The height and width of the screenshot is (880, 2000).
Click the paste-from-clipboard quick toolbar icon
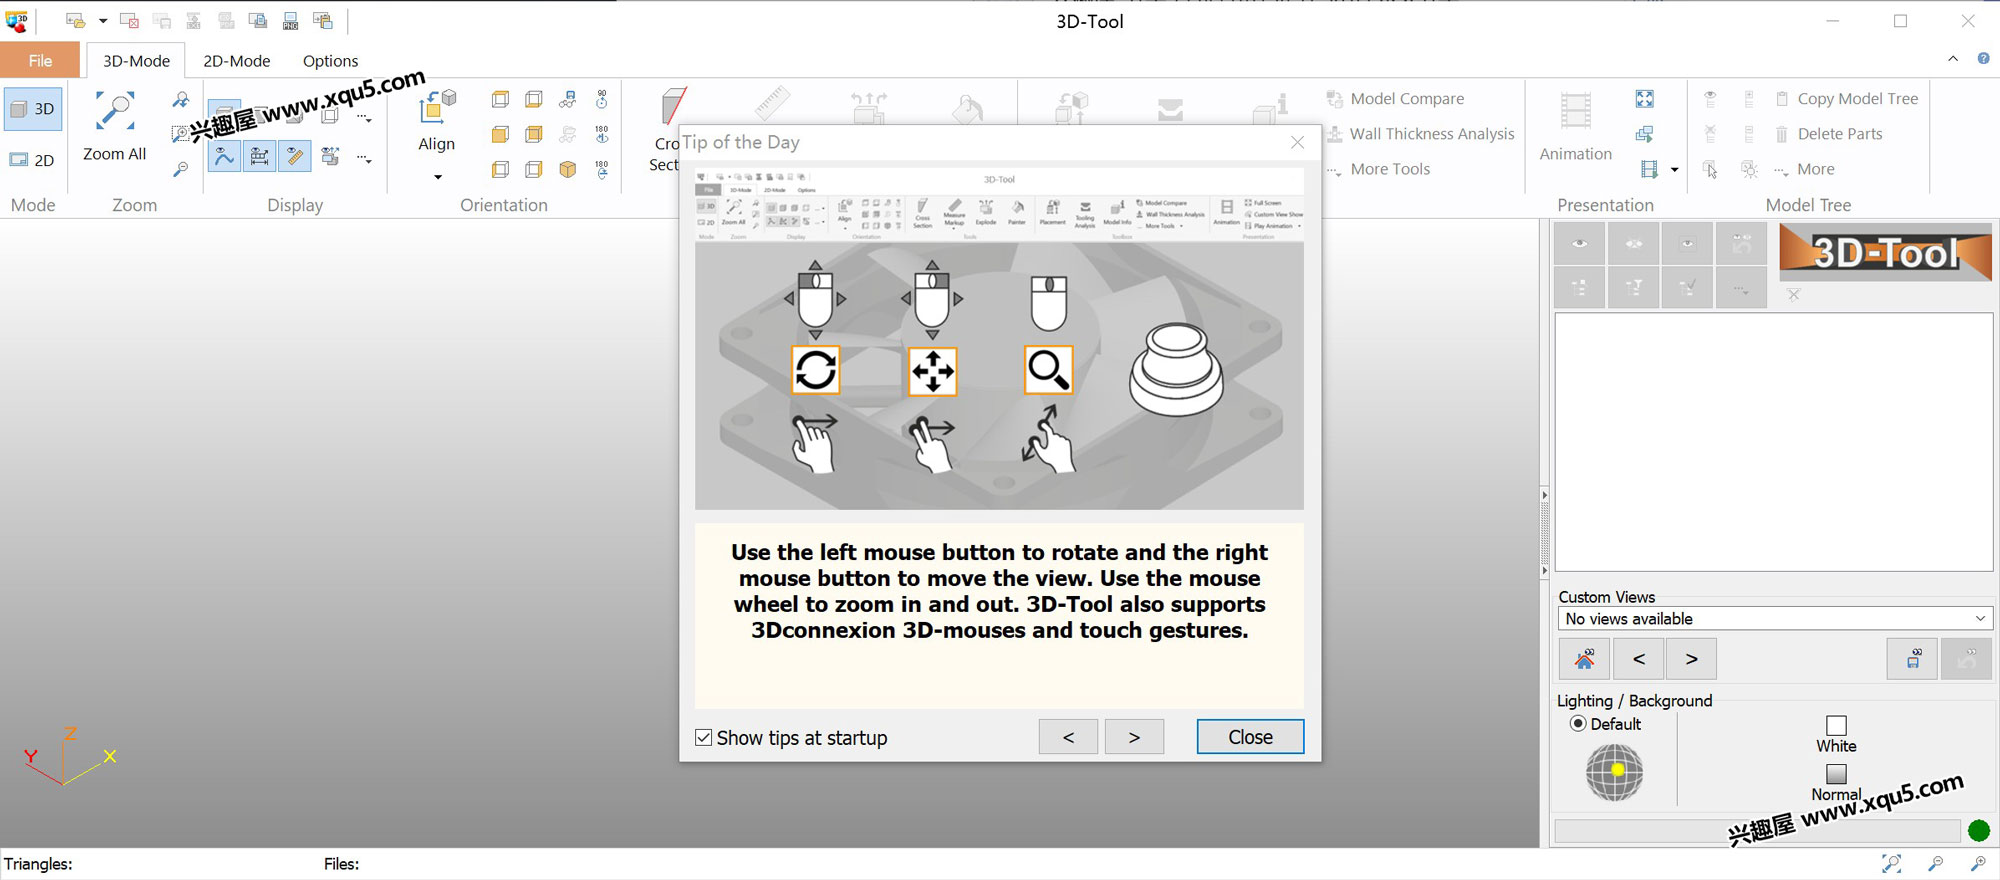[322, 20]
